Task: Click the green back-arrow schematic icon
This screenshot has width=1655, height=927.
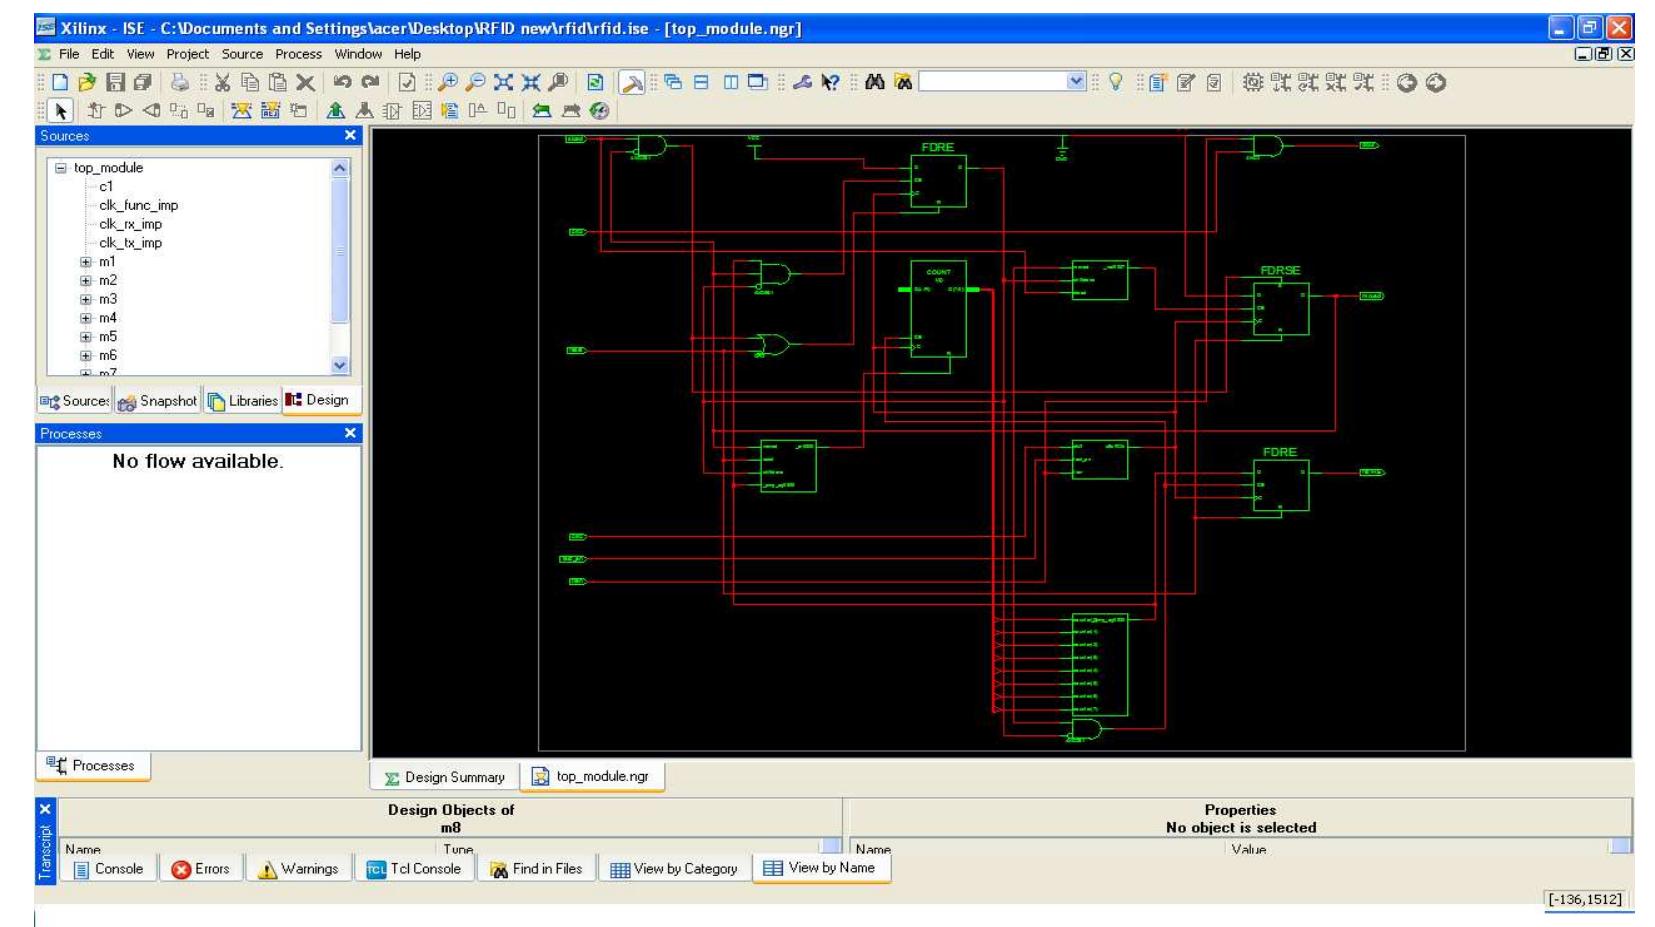Action: point(542,111)
